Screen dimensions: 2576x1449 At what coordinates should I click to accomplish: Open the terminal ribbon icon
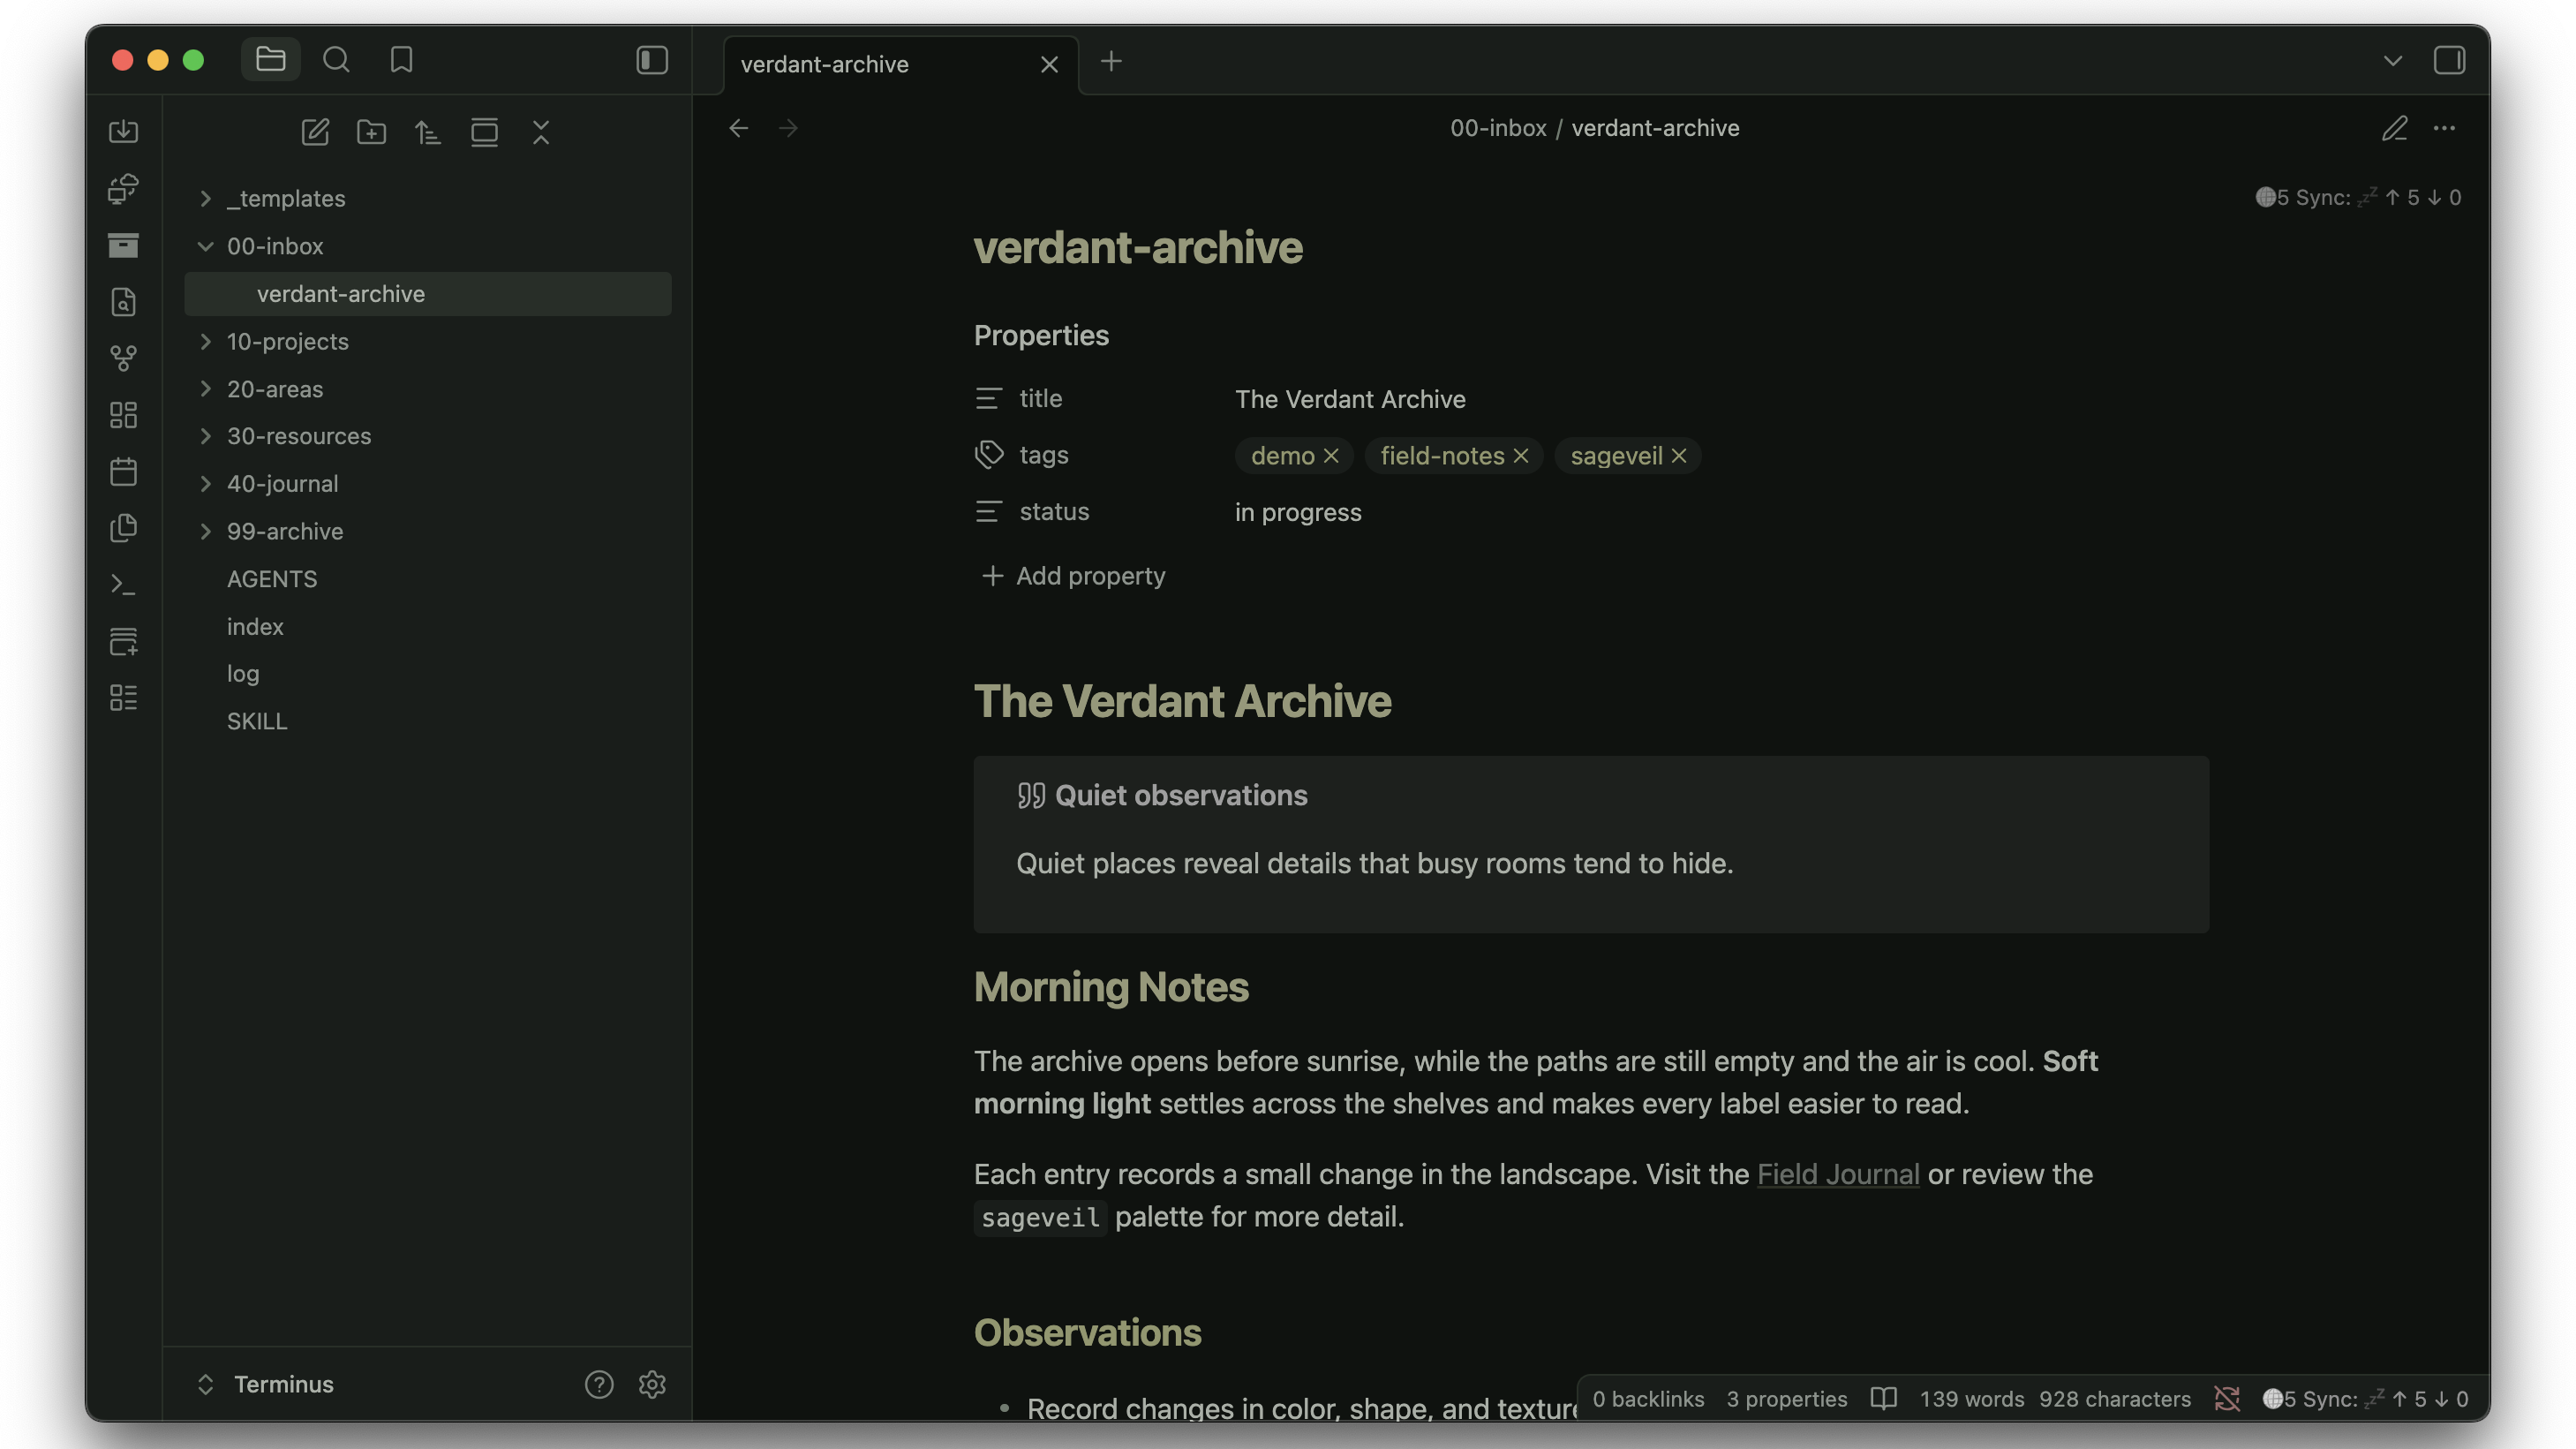123,584
